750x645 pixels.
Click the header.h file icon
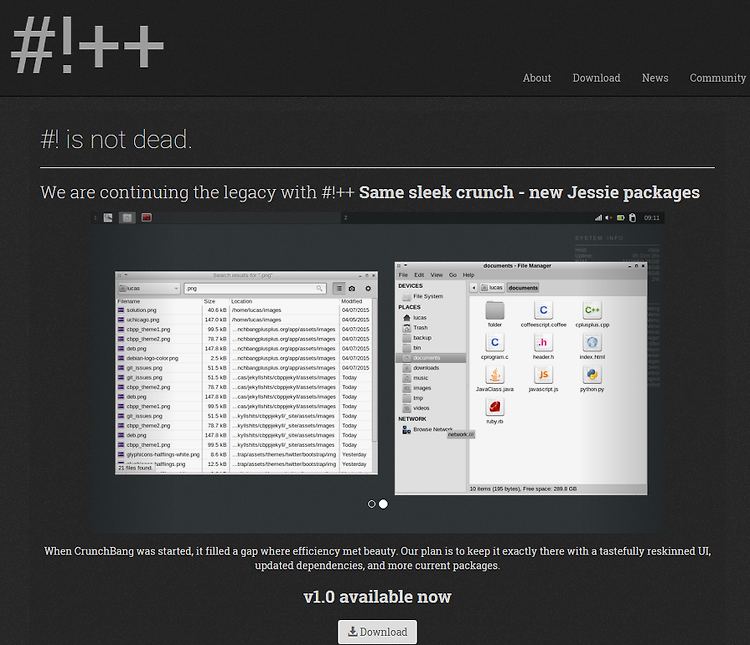[543, 342]
